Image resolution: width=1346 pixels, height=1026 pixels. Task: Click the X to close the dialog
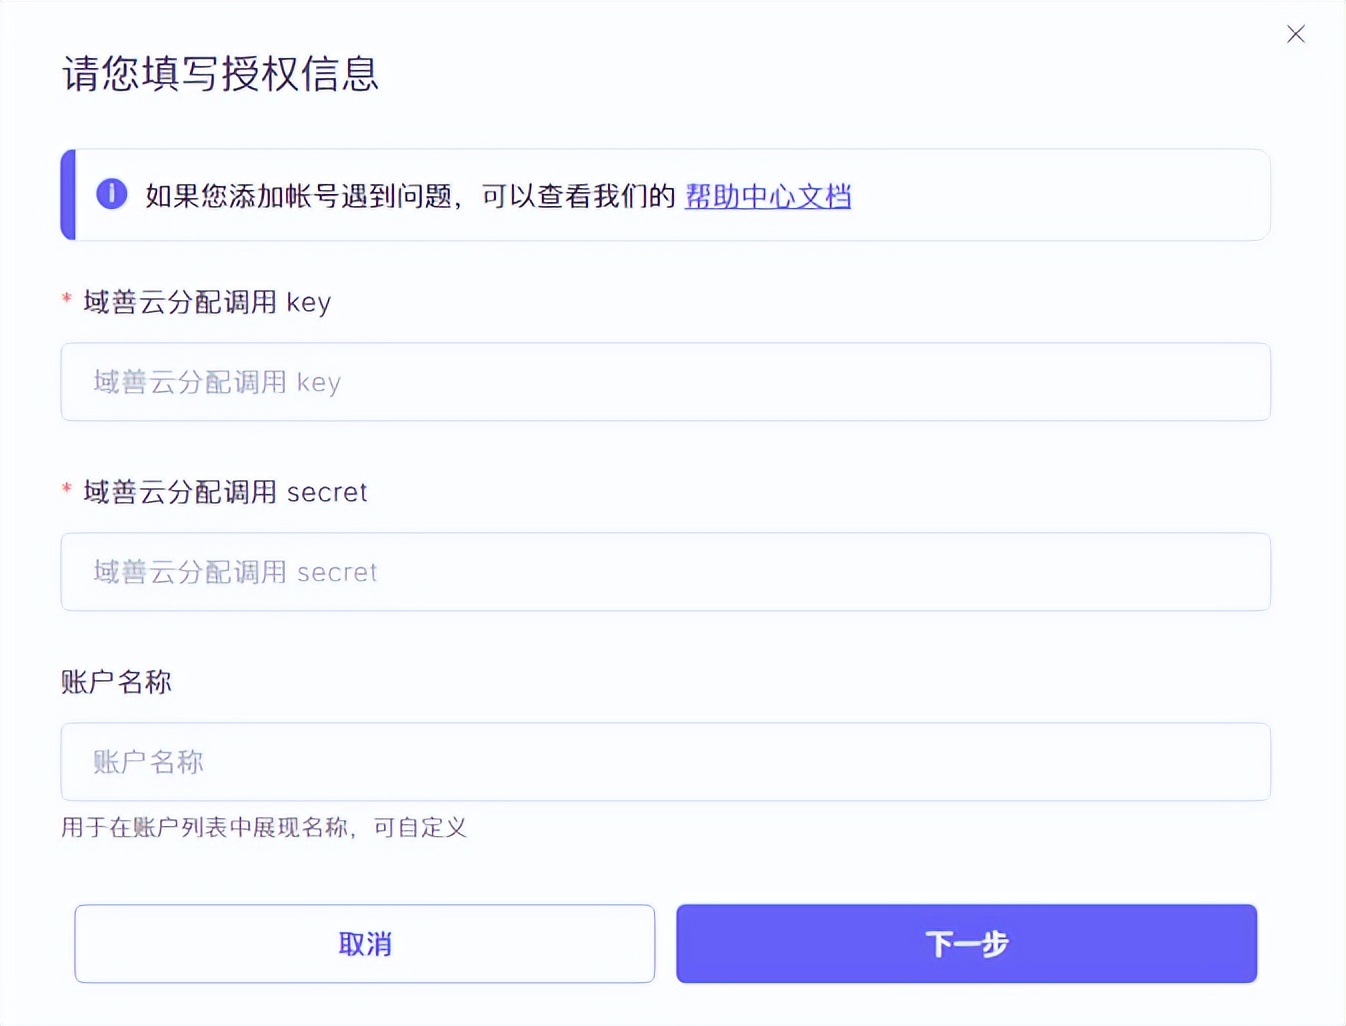pyautogui.click(x=1296, y=33)
